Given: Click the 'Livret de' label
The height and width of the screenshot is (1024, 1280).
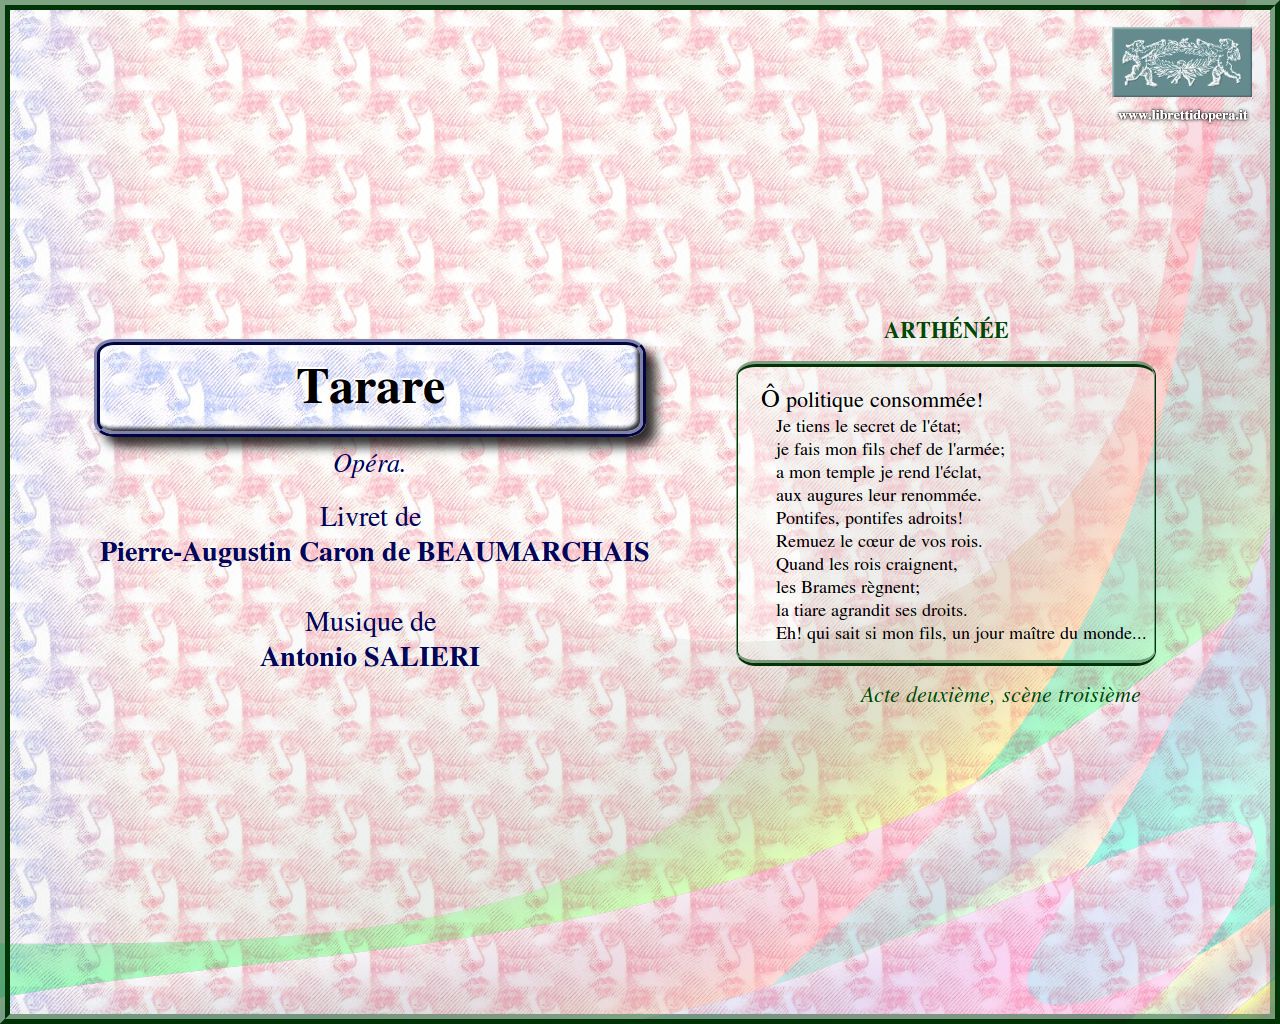Looking at the screenshot, I should pyautogui.click(x=370, y=517).
